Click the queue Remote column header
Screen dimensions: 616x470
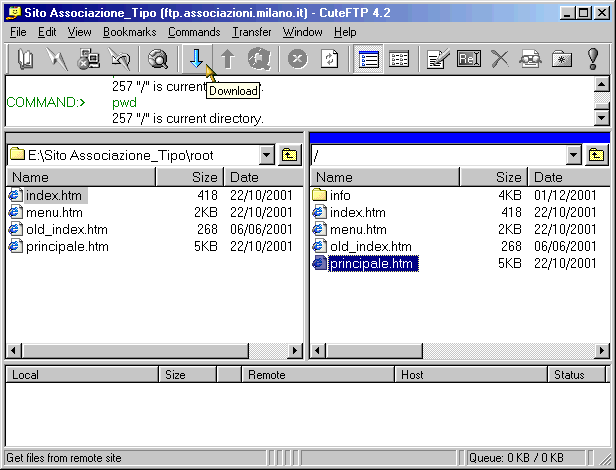318,375
